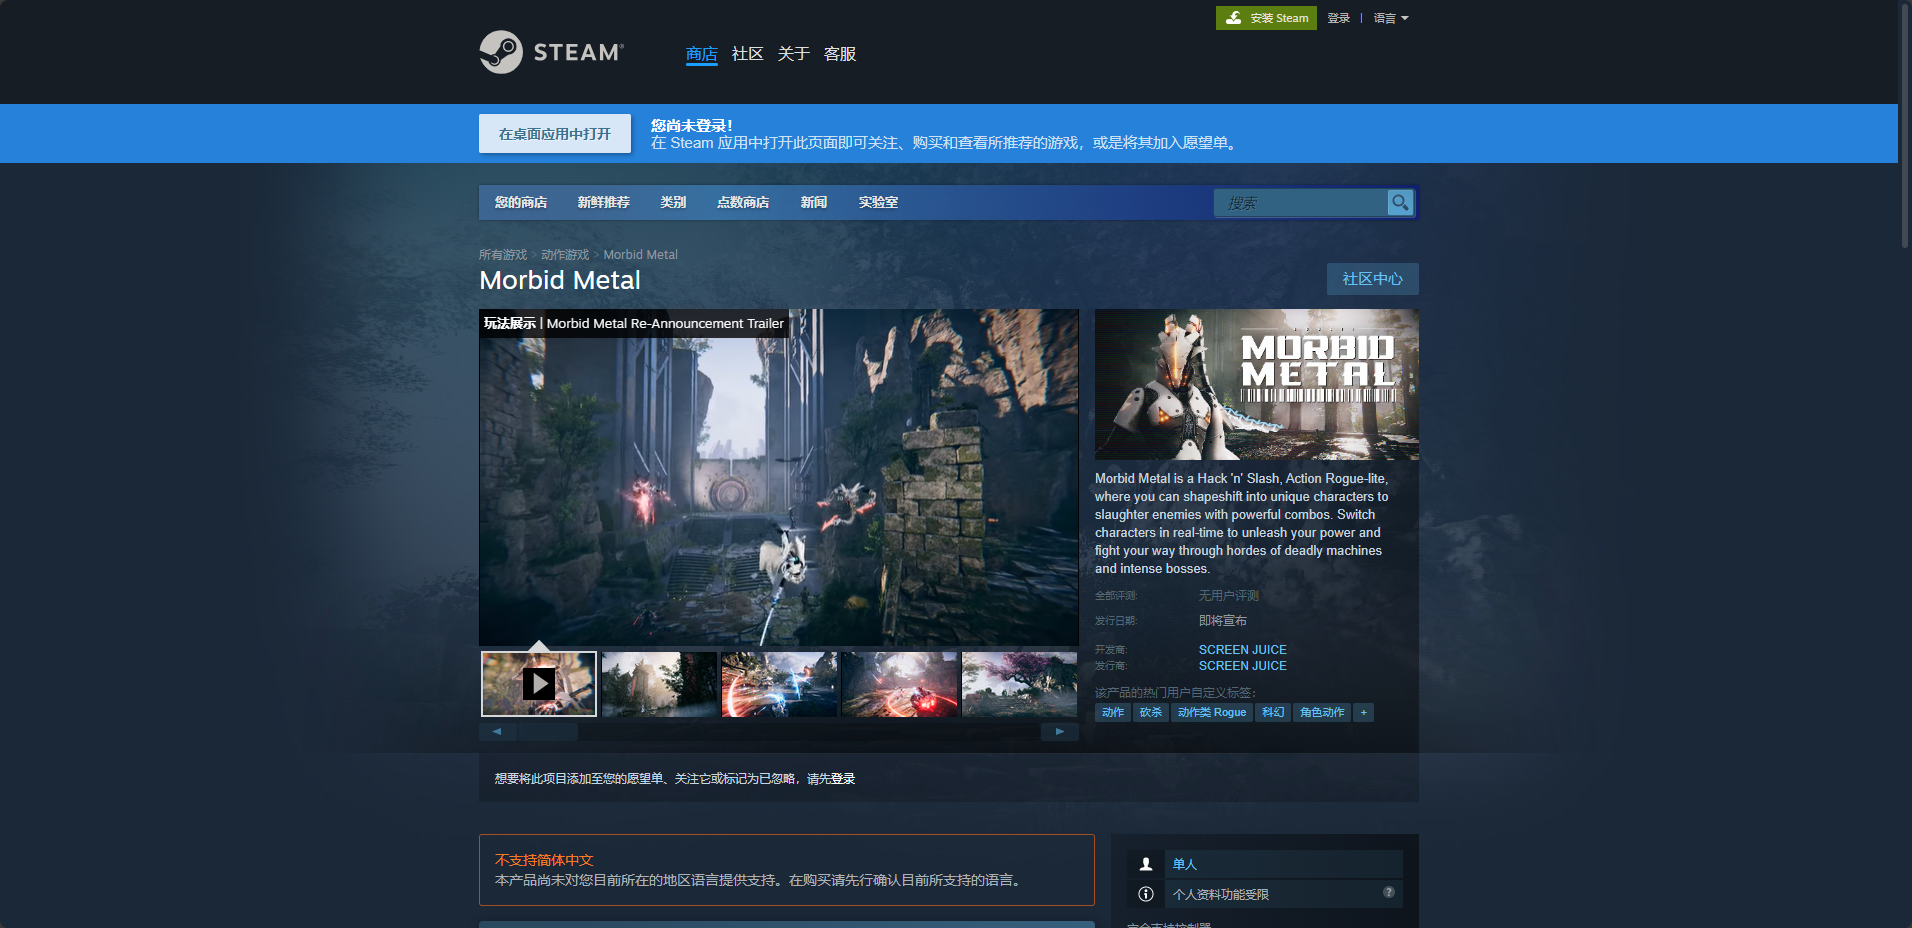Open the 新闻 tab
The height and width of the screenshot is (928, 1912).
[x=814, y=202]
